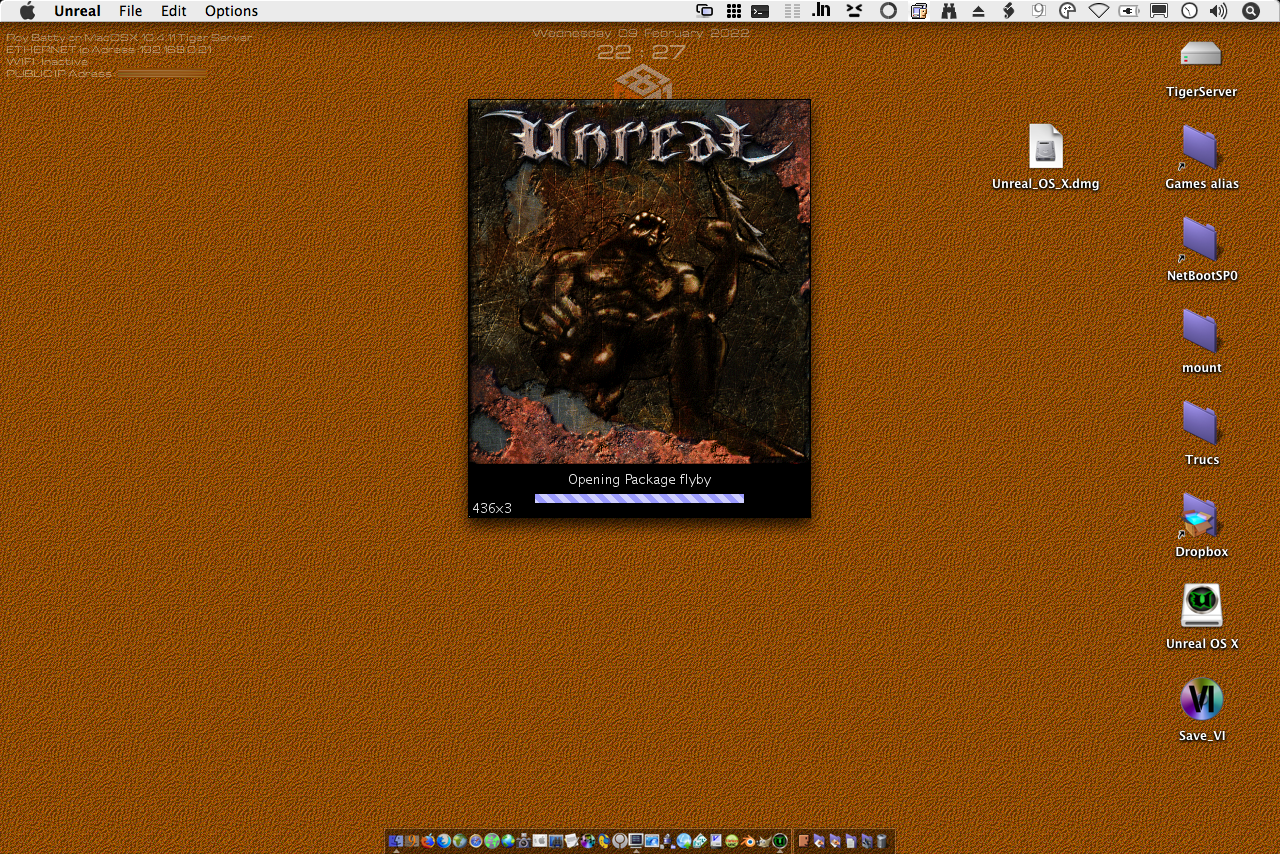Click the Unreal icon in the Dock
Viewport: 1280px width, 854px height.
[x=779, y=841]
